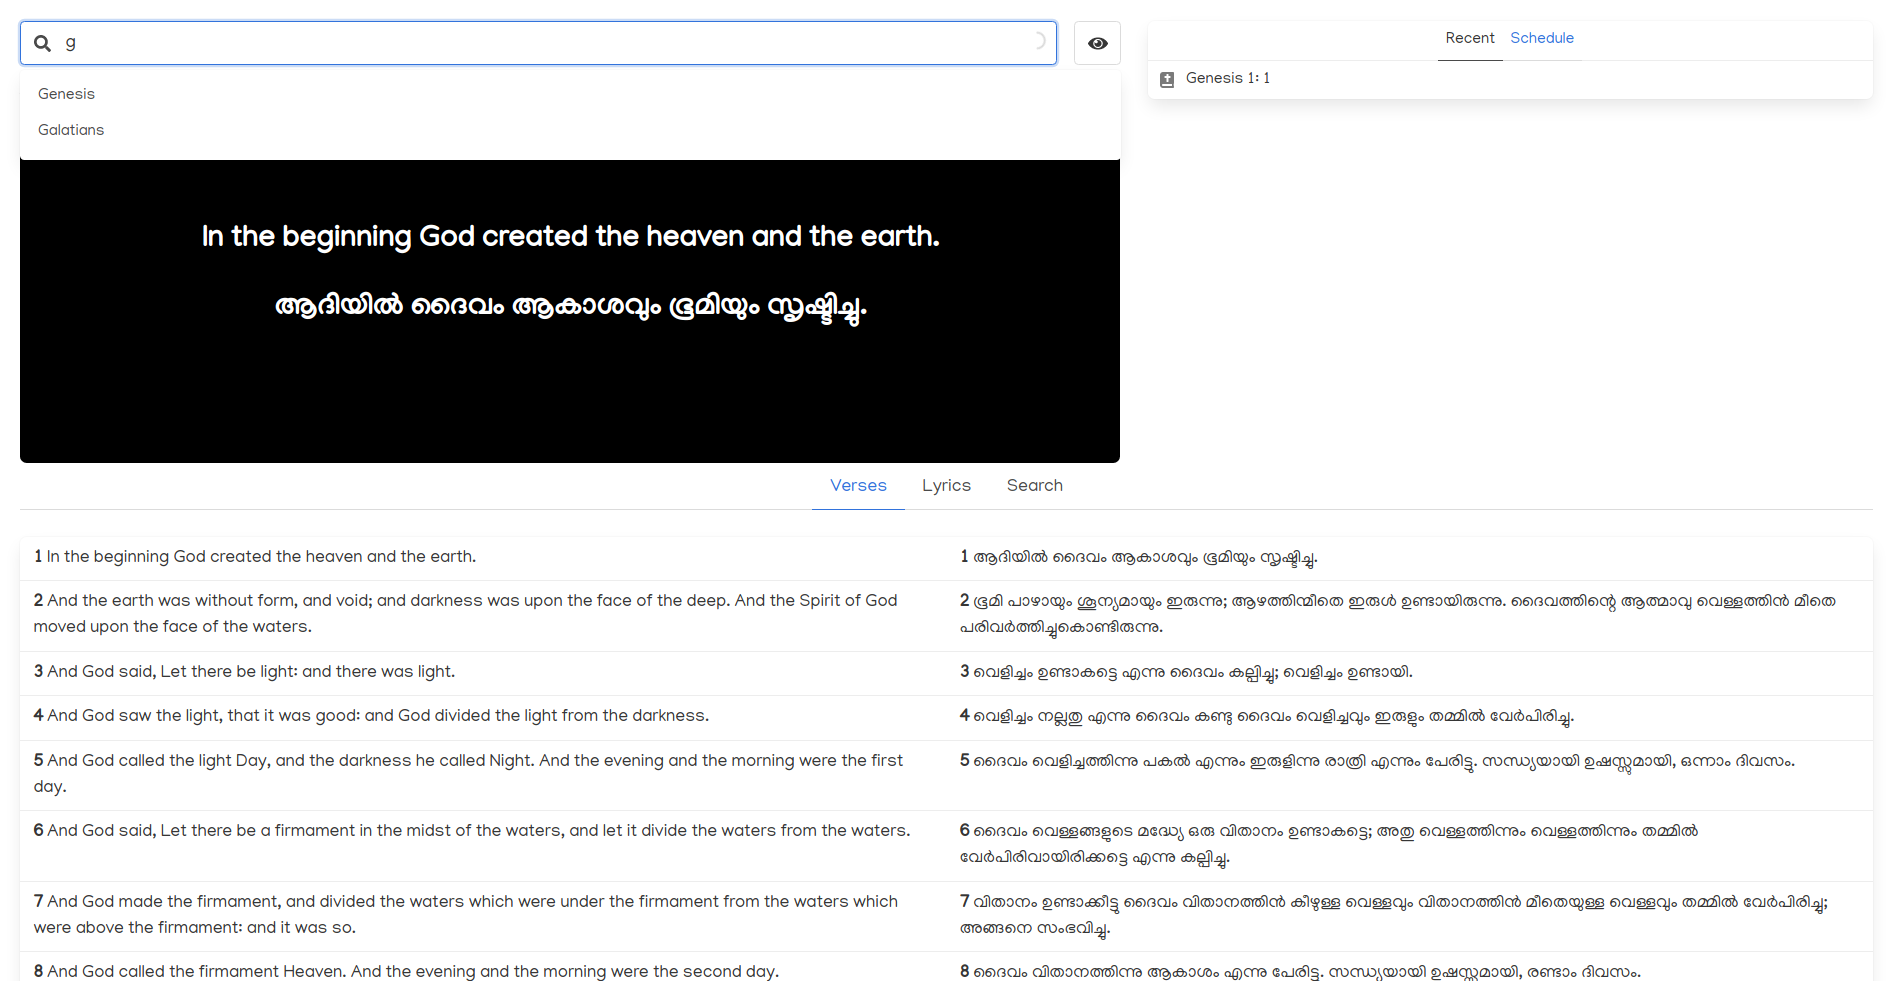The height and width of the screenshot is (981, 1889).
Task: Select Malayalam verse 7 in the right column
Action: coord(1409,915)
